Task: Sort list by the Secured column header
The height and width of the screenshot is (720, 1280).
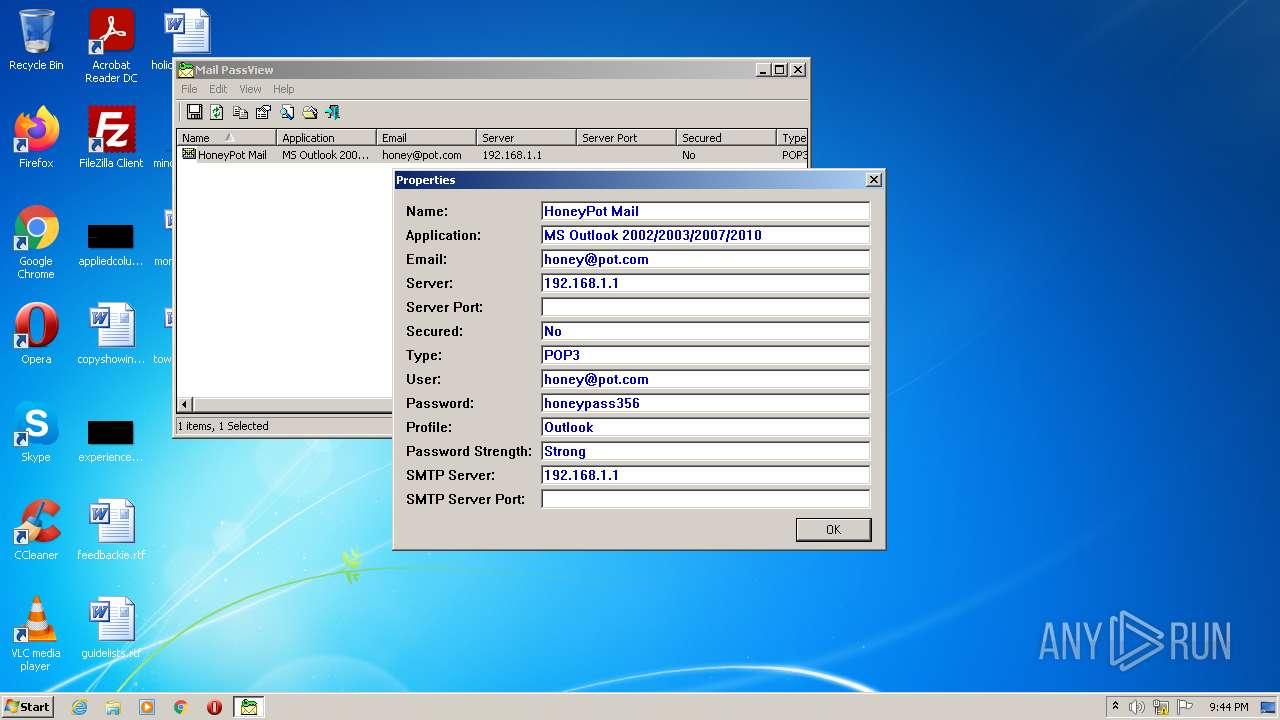Action: [726, 138]
